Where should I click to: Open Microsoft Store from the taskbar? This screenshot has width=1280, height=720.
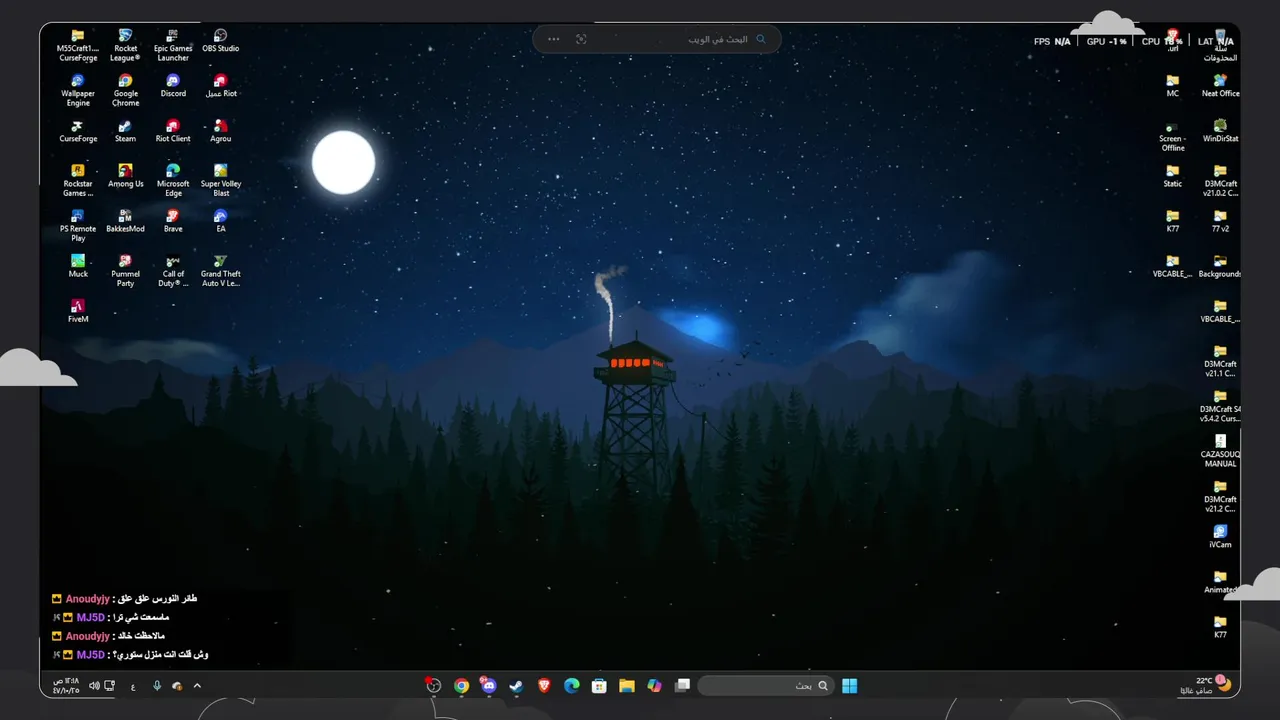click(x=599, y=686)
